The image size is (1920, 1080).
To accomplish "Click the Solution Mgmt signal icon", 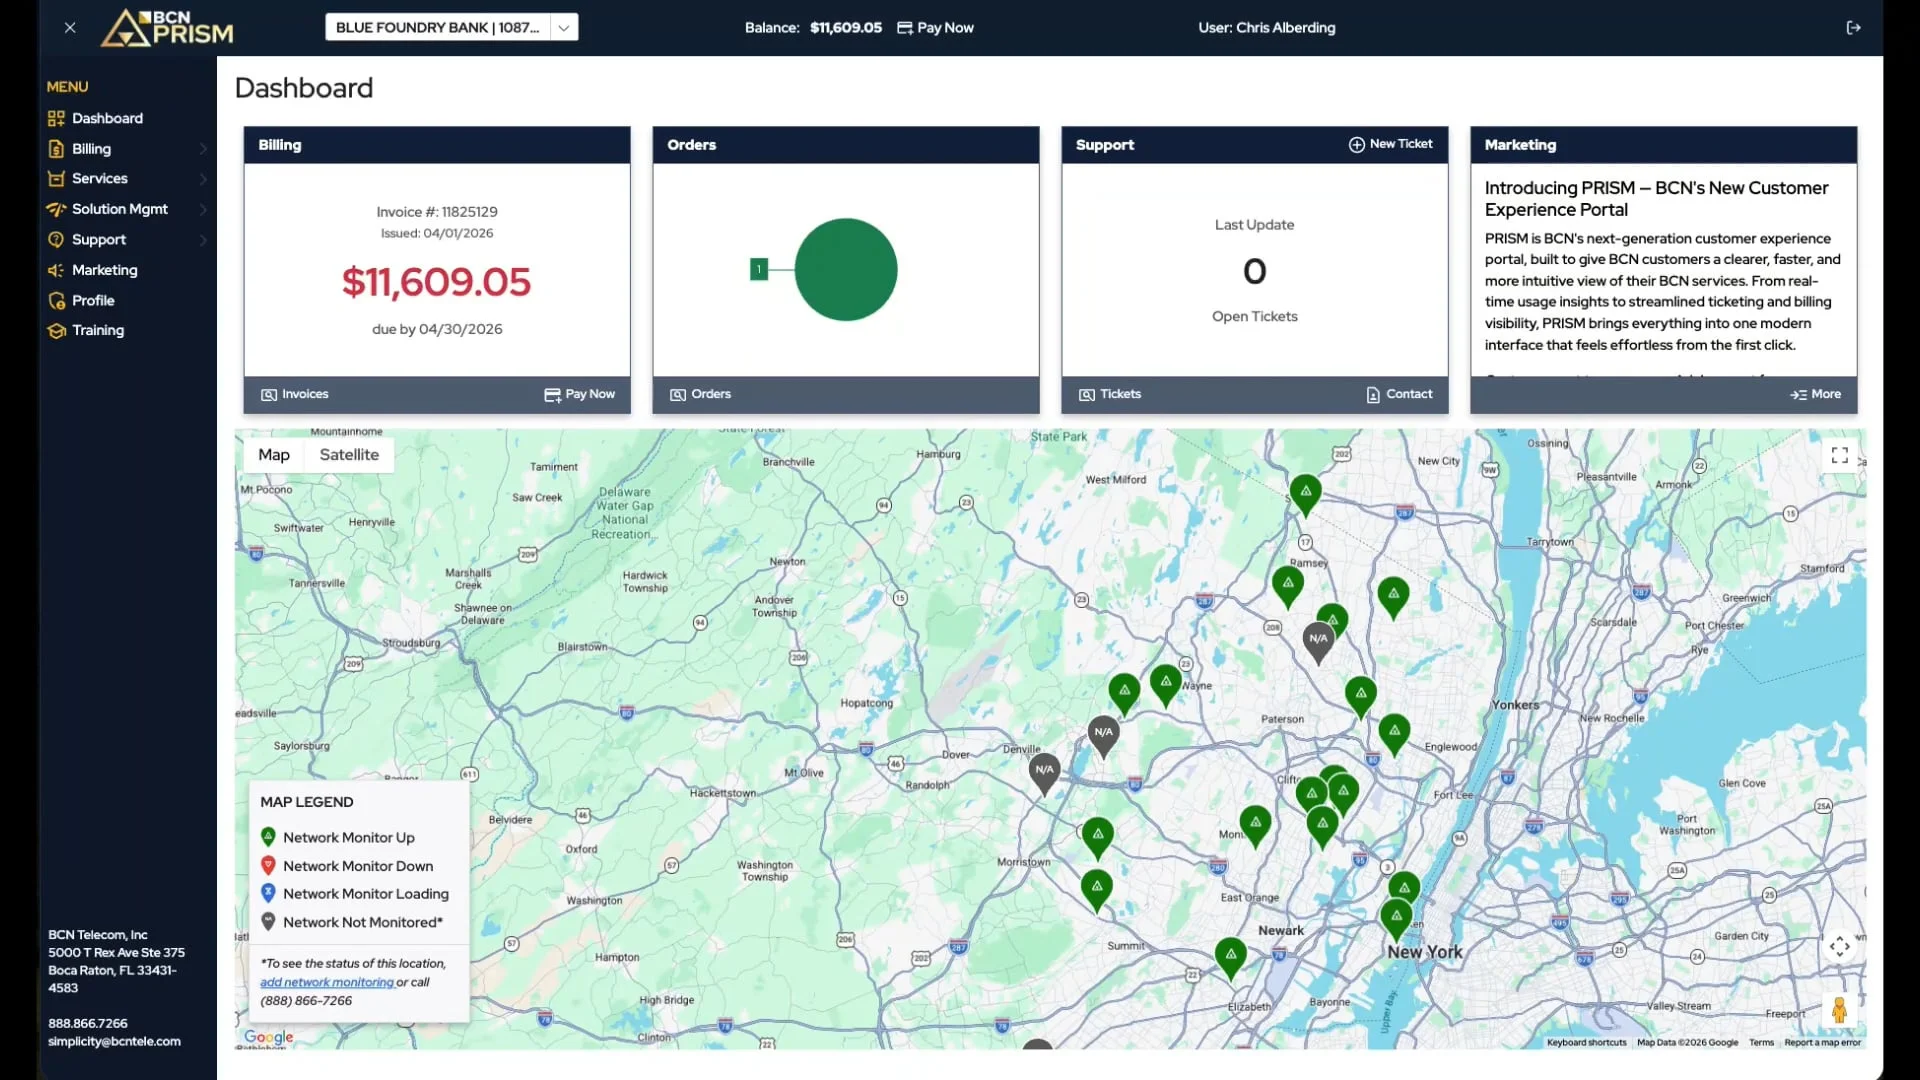I will click(56, 209).
